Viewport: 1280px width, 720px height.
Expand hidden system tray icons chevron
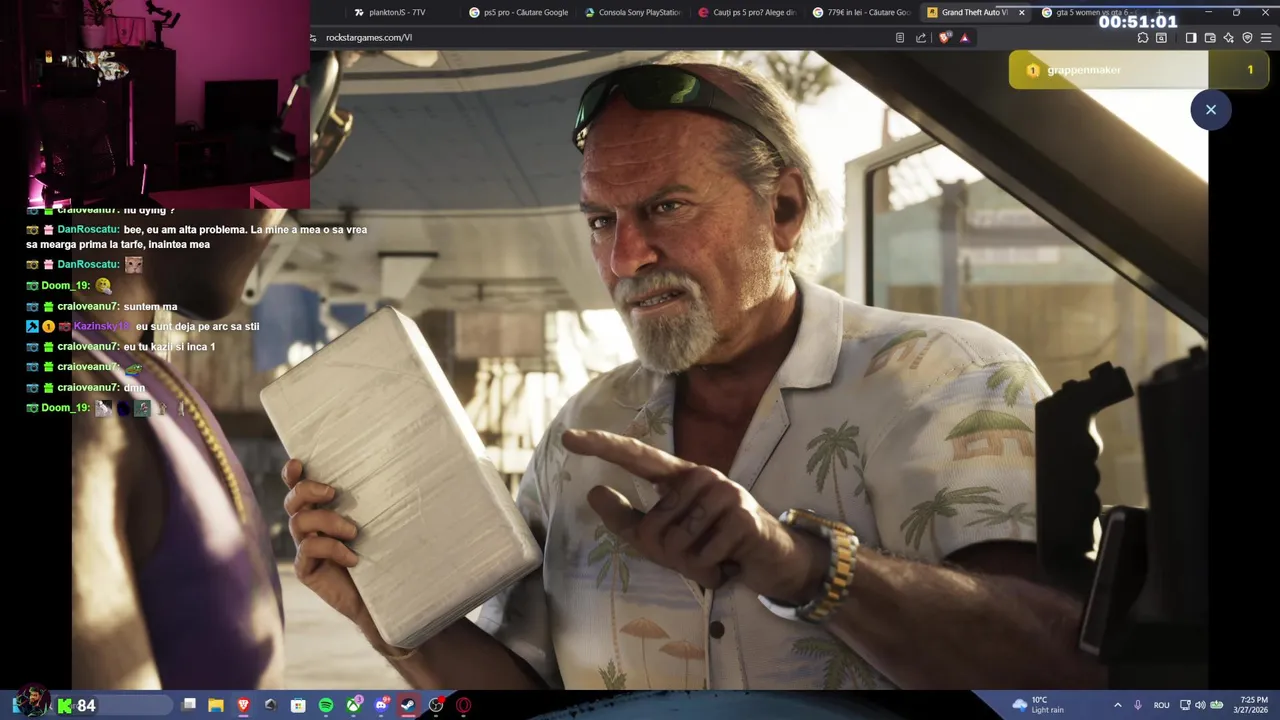coord(1117,705)
